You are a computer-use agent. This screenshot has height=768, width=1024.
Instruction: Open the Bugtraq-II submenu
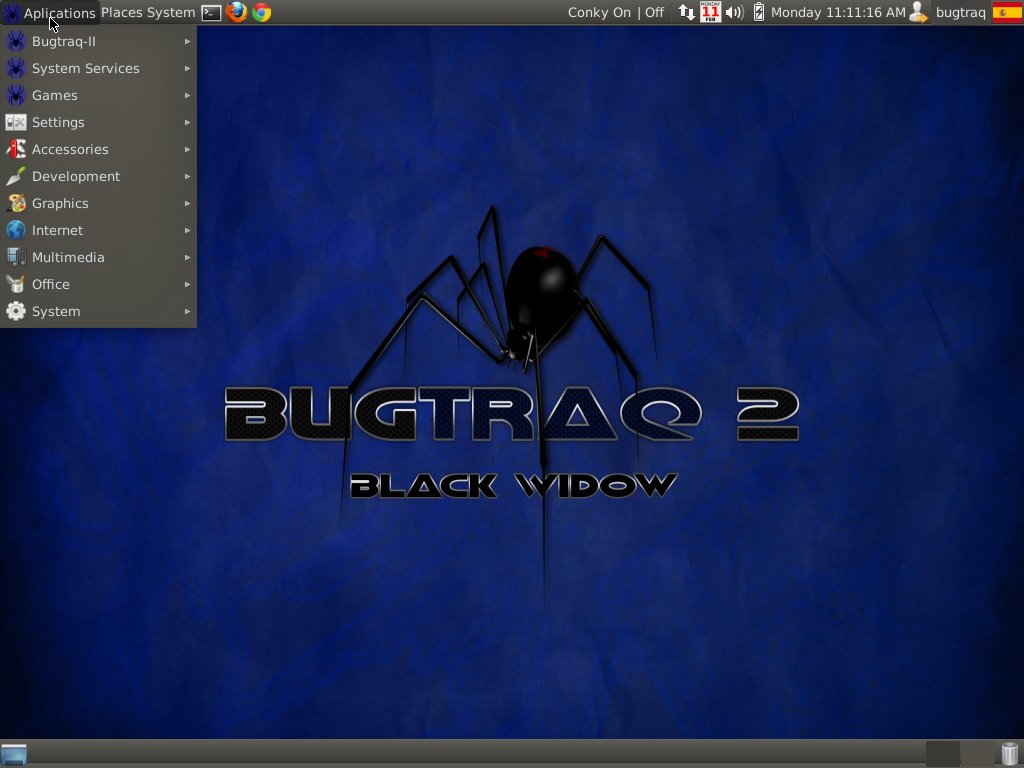tap(99, 41)
